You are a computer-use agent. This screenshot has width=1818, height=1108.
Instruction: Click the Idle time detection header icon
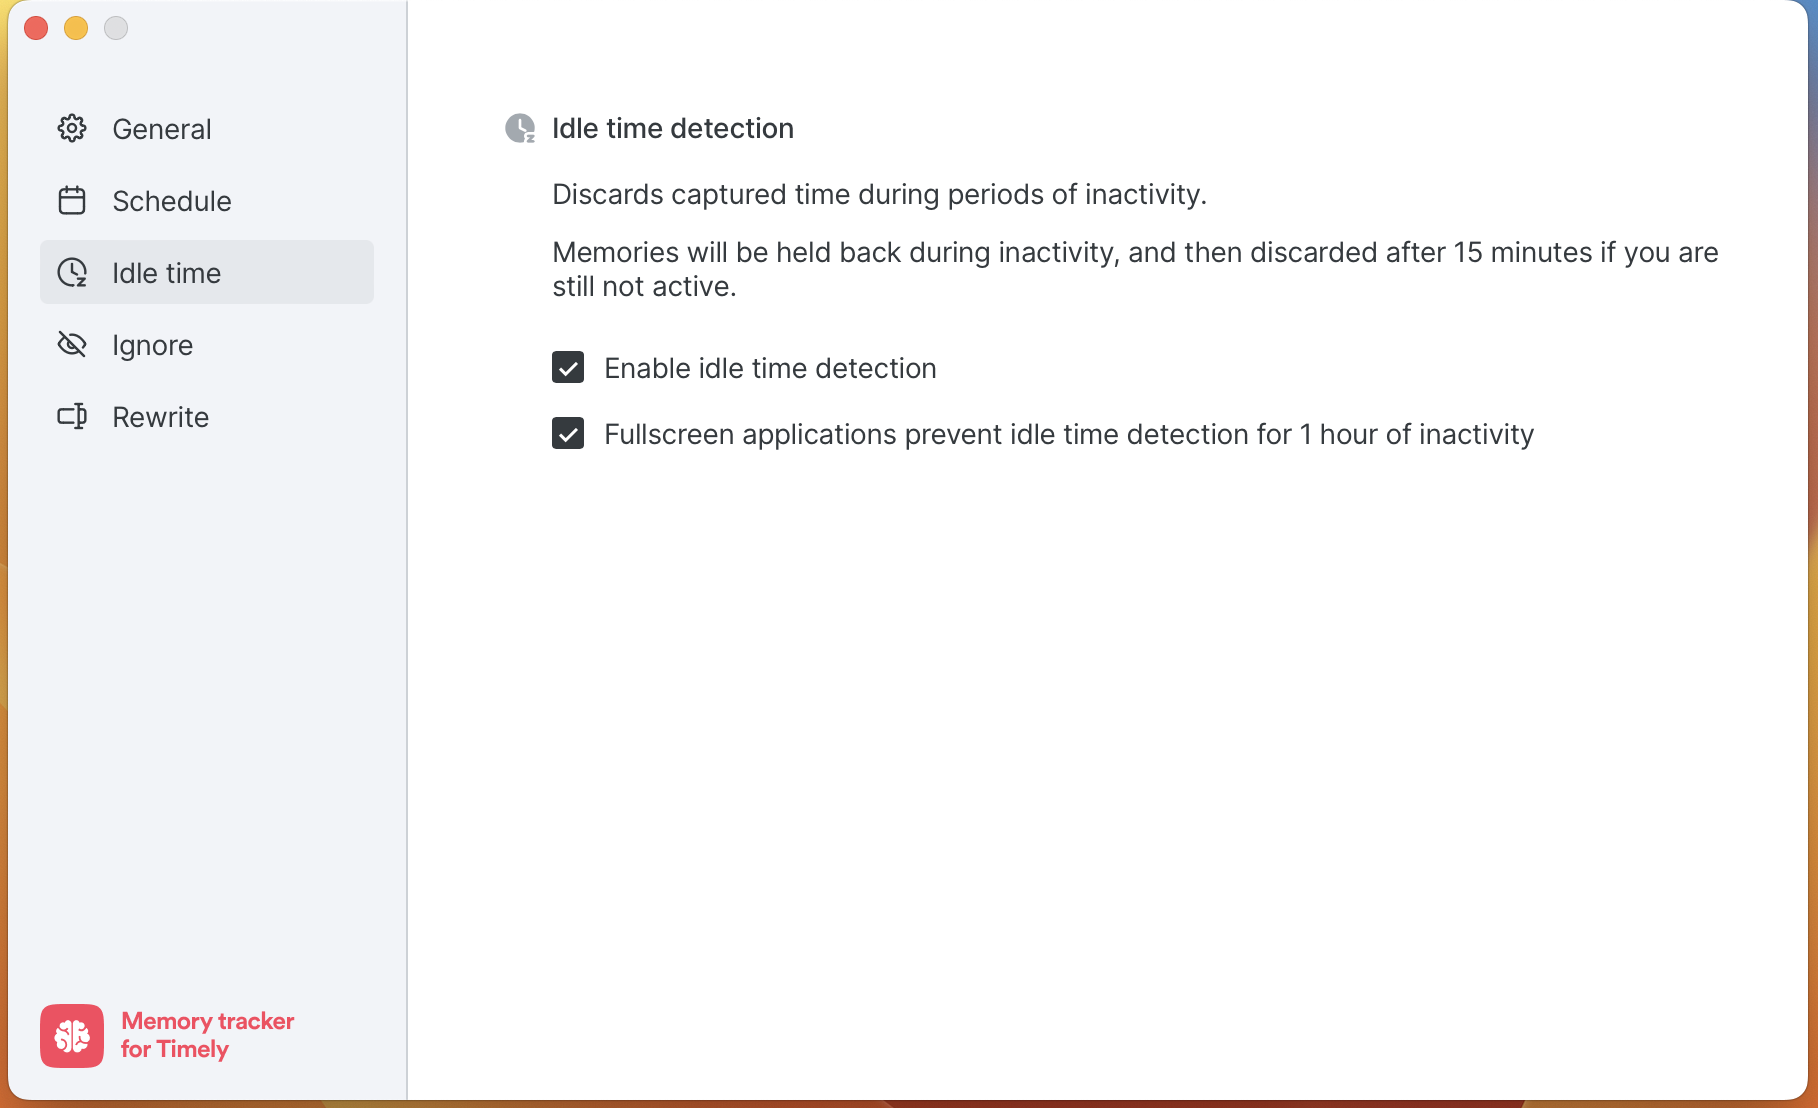click(518, 128)
